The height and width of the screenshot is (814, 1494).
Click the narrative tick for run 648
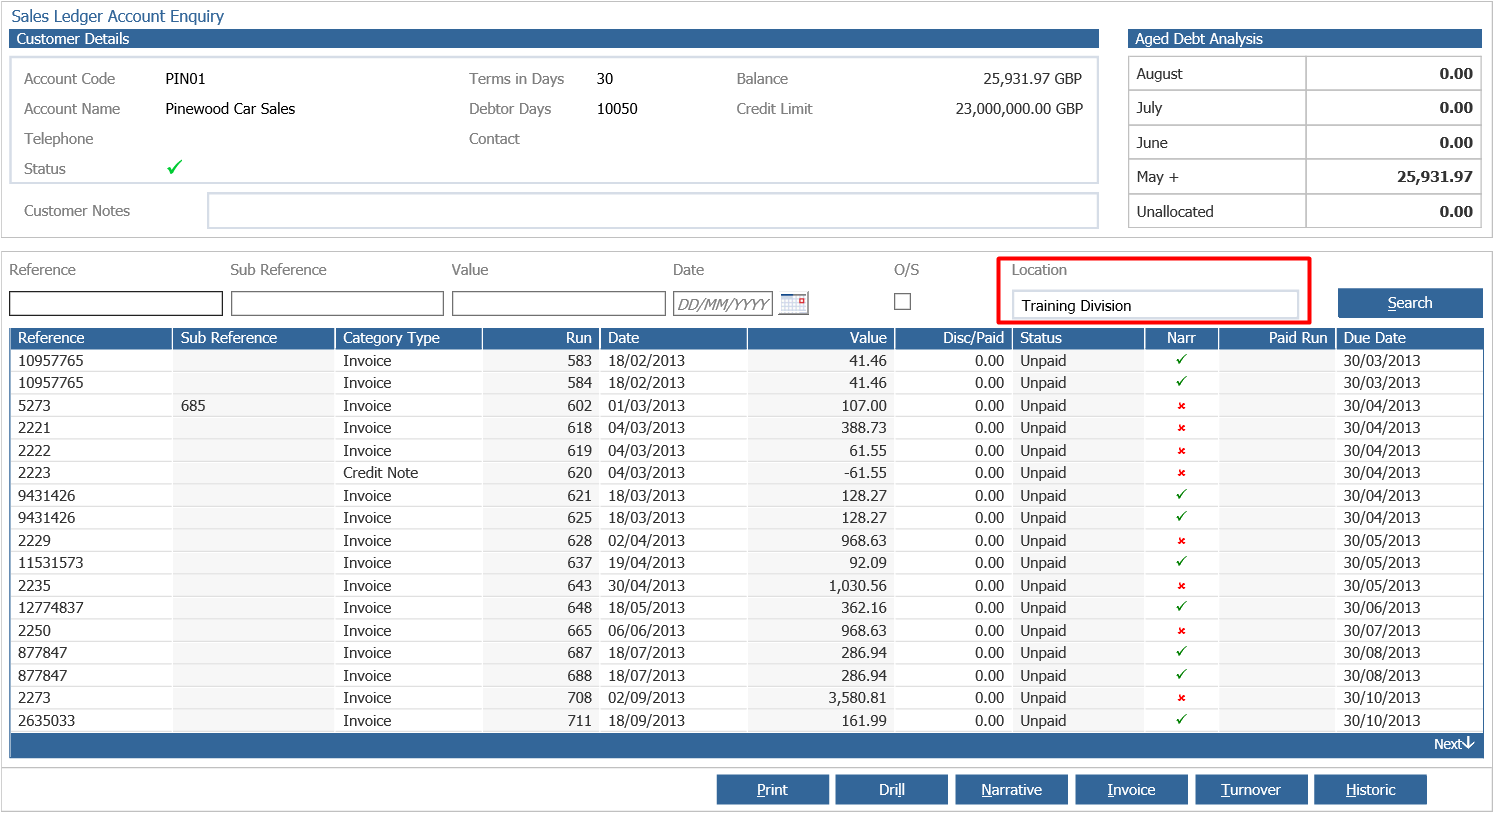1181,606
